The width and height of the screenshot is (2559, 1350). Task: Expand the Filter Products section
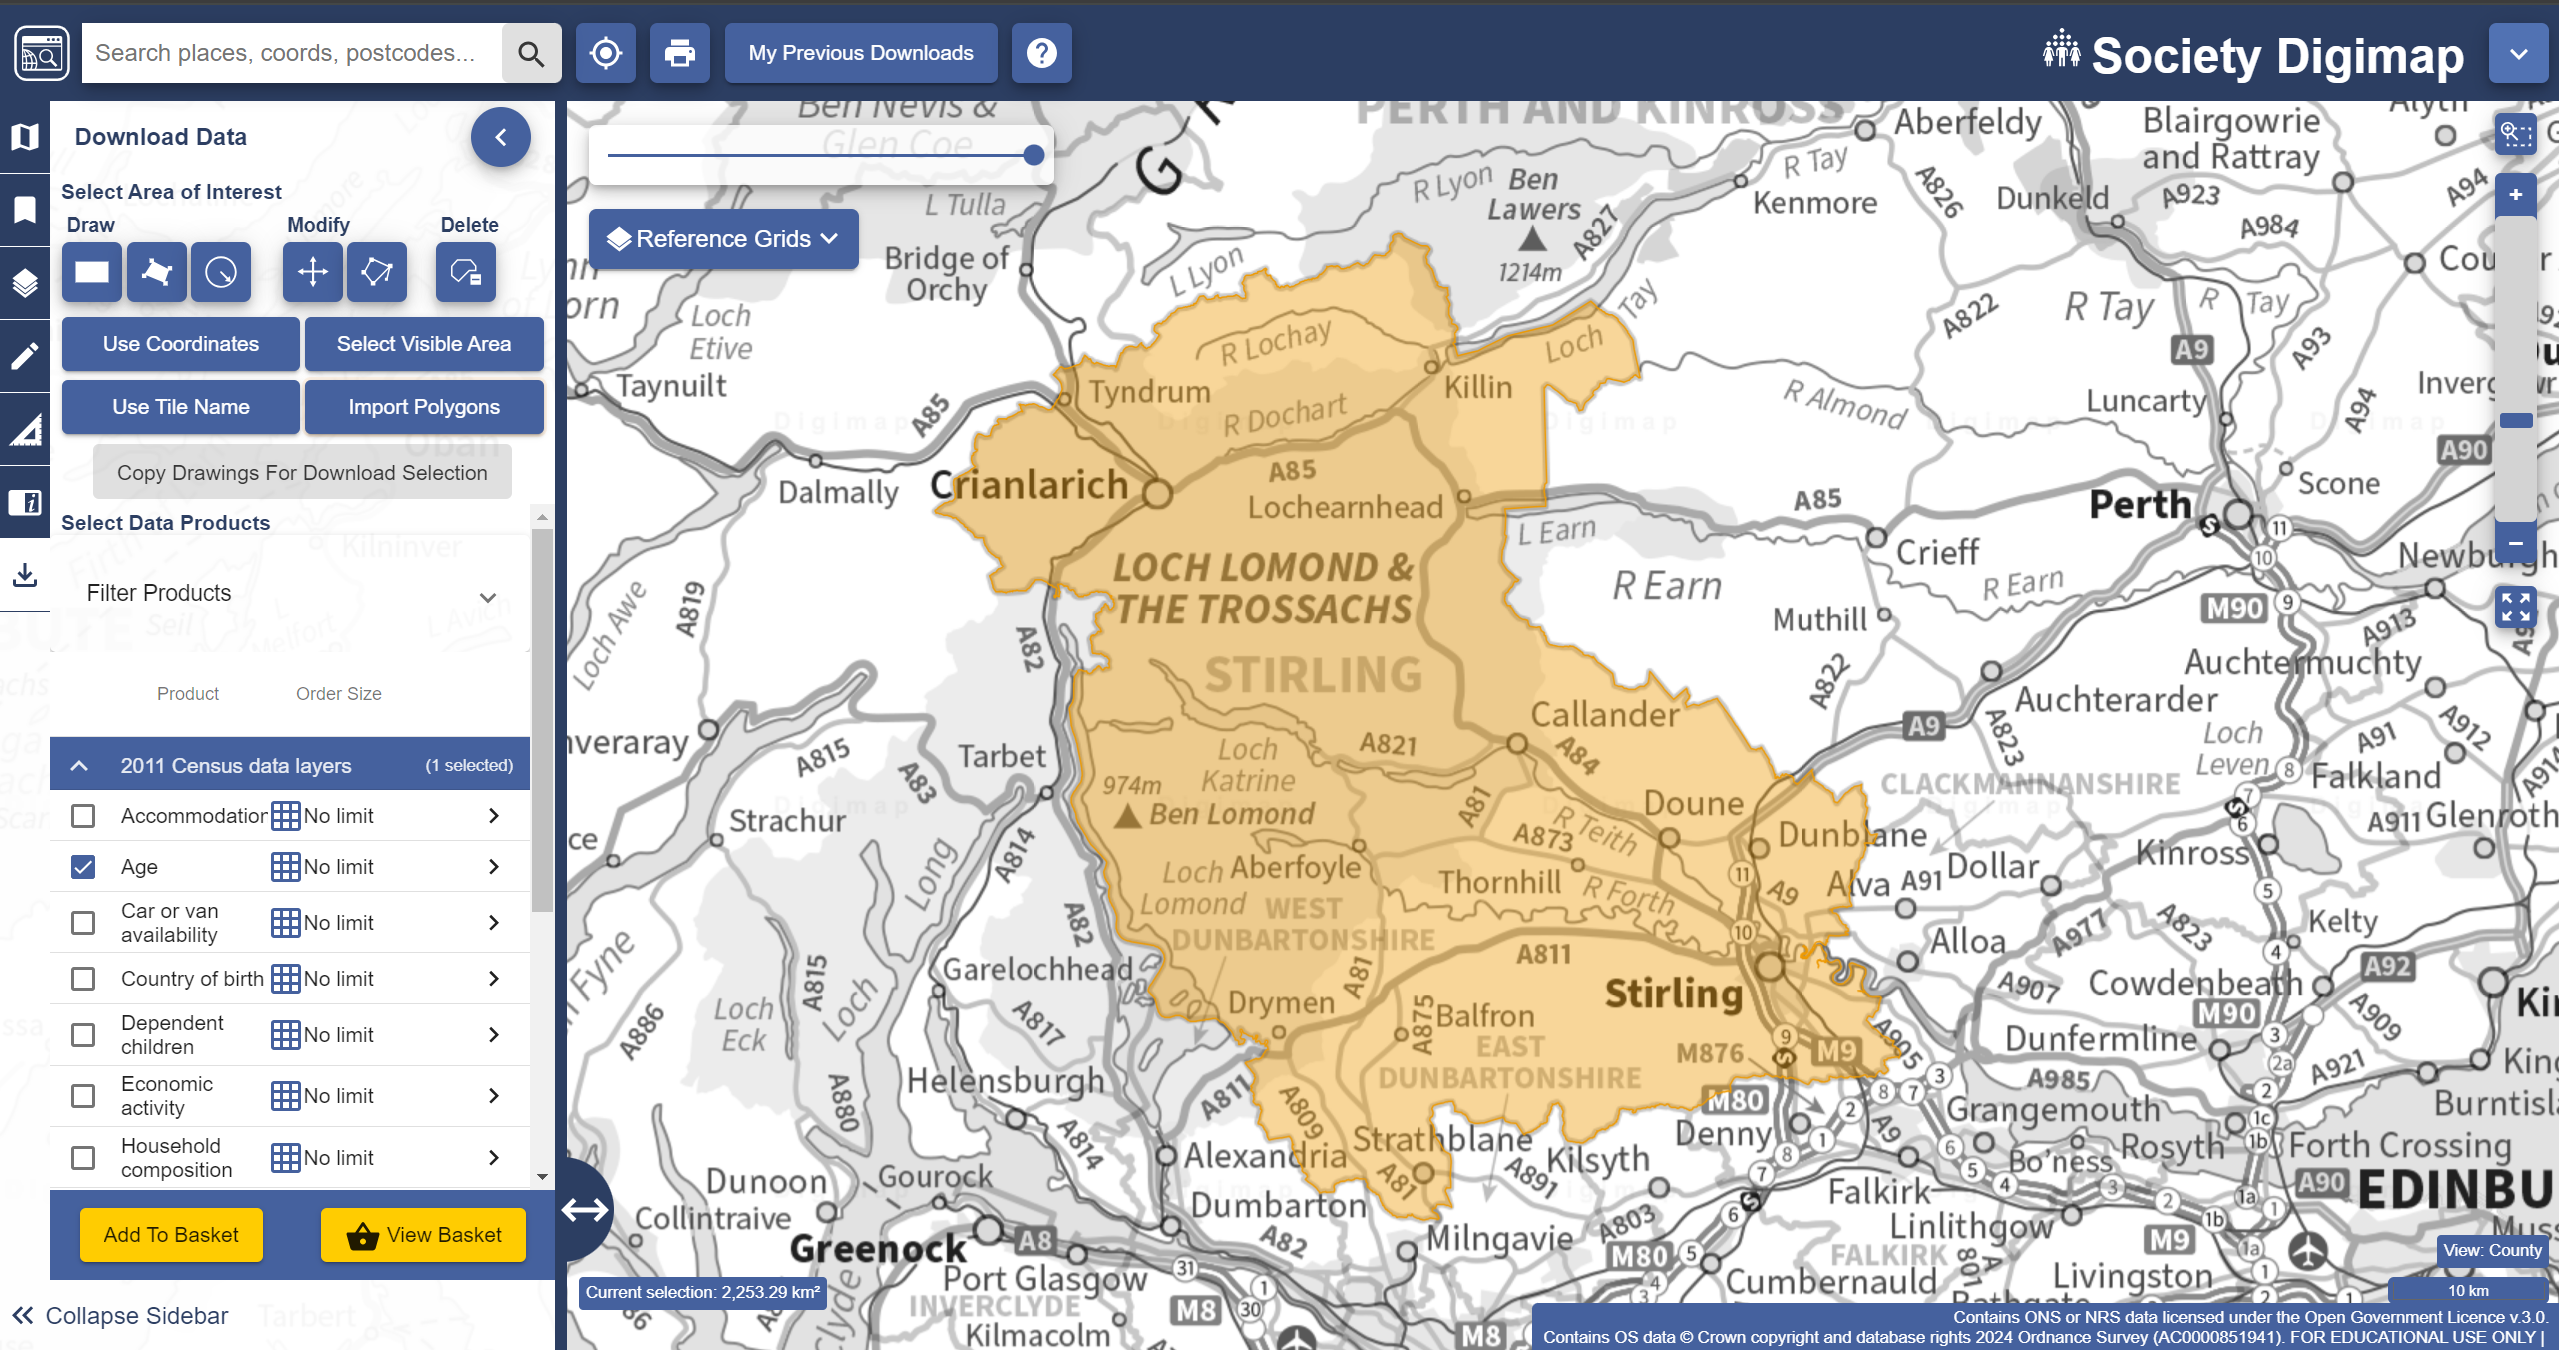click(290, 594)
